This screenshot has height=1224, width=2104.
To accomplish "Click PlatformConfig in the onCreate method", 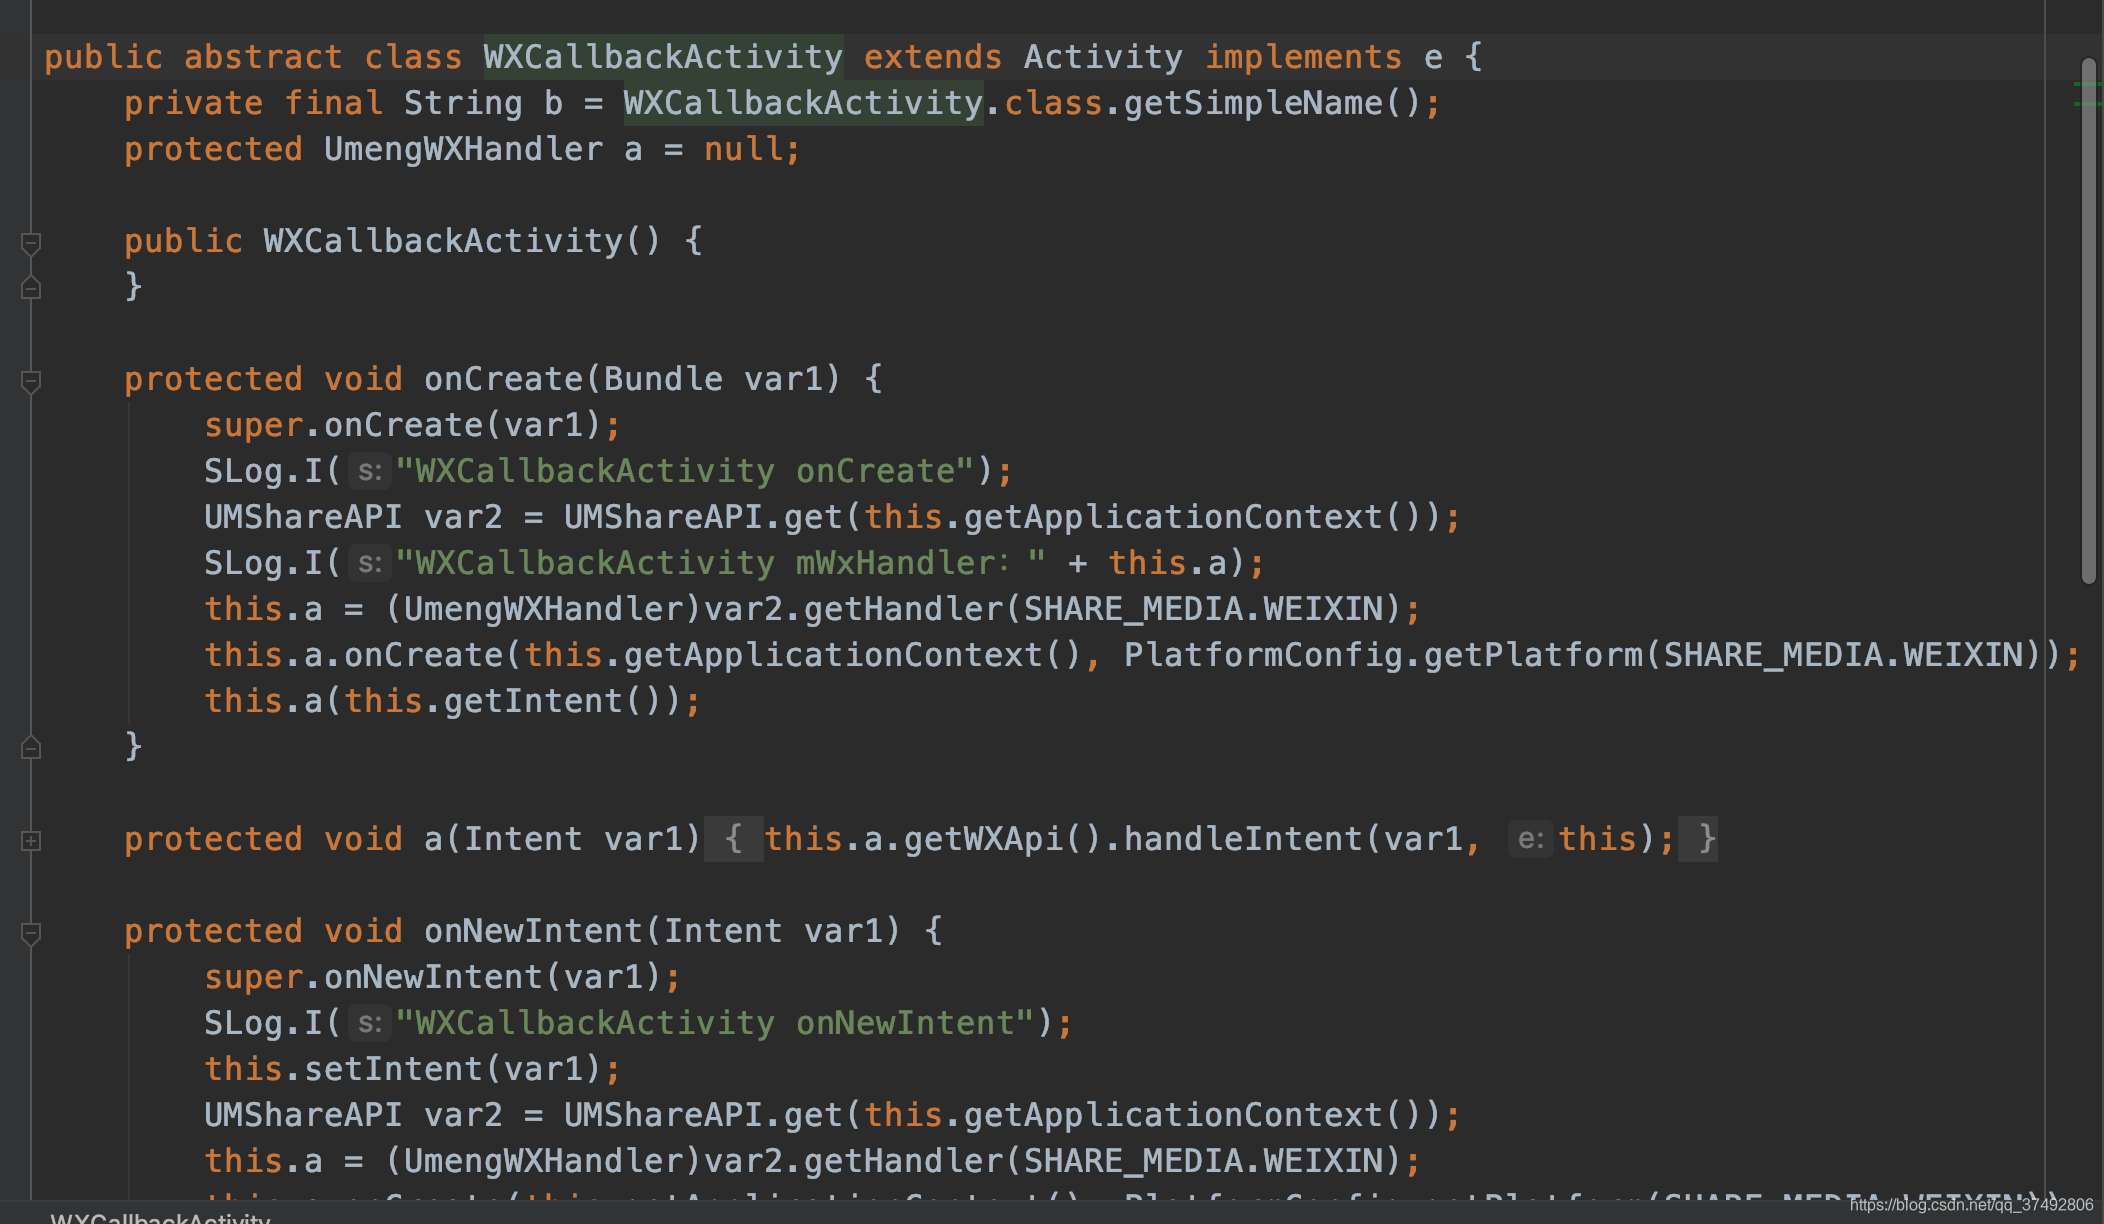I will (1262, 655).
